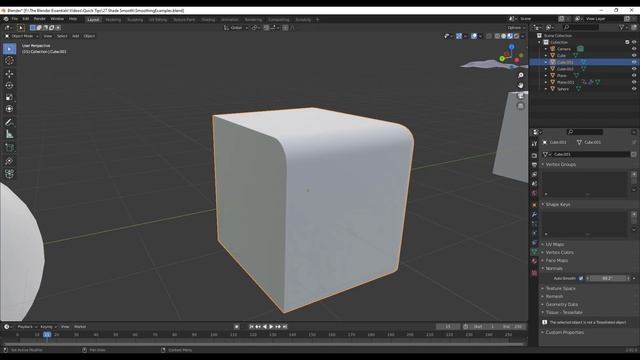Activate the Rotate tool
The height and width of the screenshot is (360, 640).
tap(9, 86)
